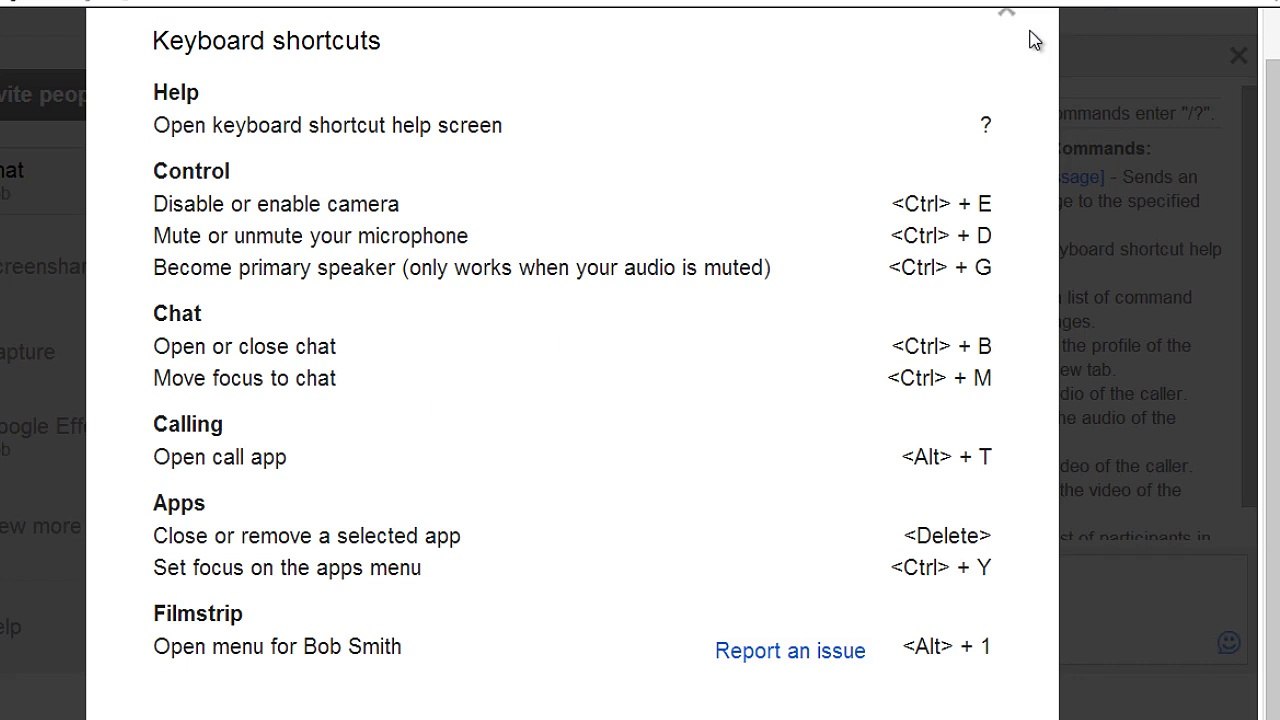Click the Disable or enable camera entry
The height and width of the screenshot is (720, 1280).
(276, 204)
